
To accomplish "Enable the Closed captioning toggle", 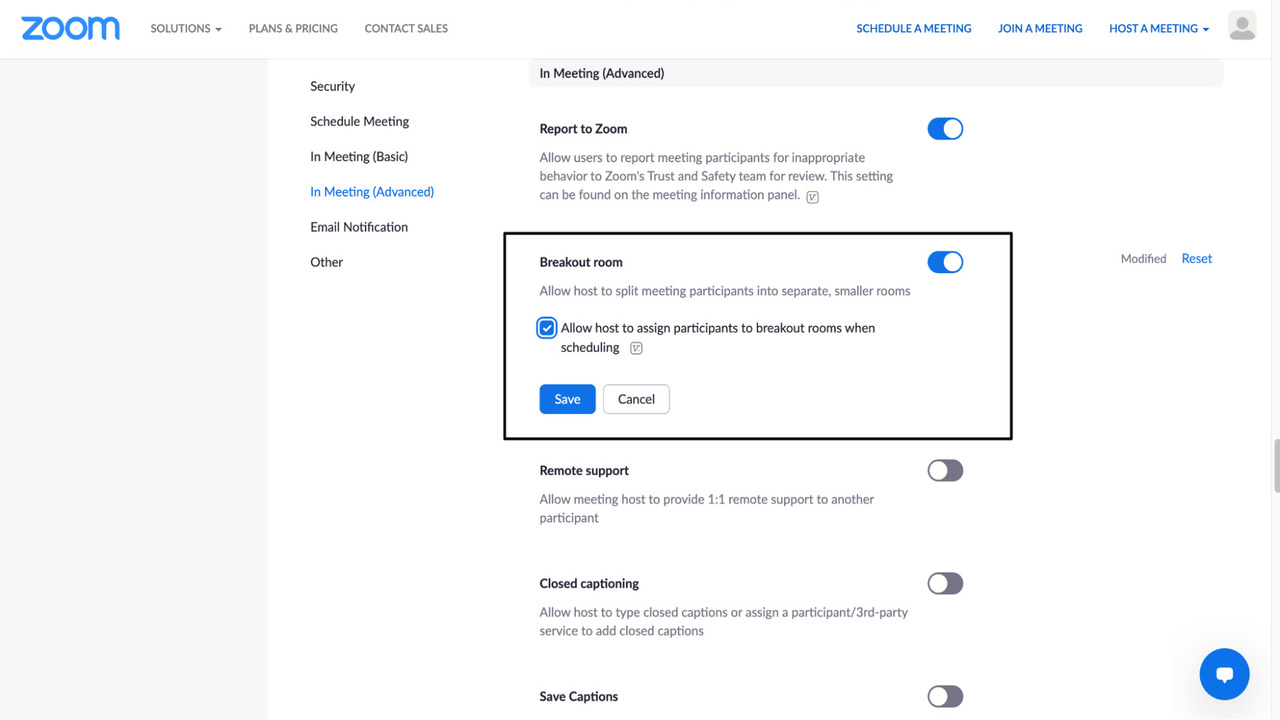I will coord(945,584).
